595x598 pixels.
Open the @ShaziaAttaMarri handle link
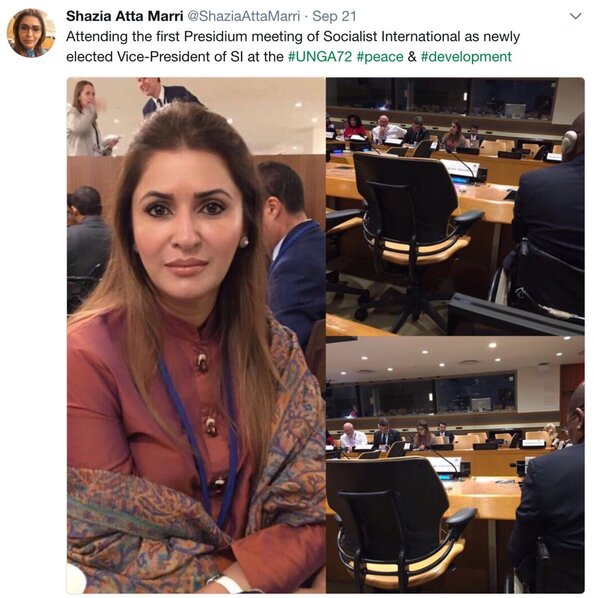click(x=243, y=16)
